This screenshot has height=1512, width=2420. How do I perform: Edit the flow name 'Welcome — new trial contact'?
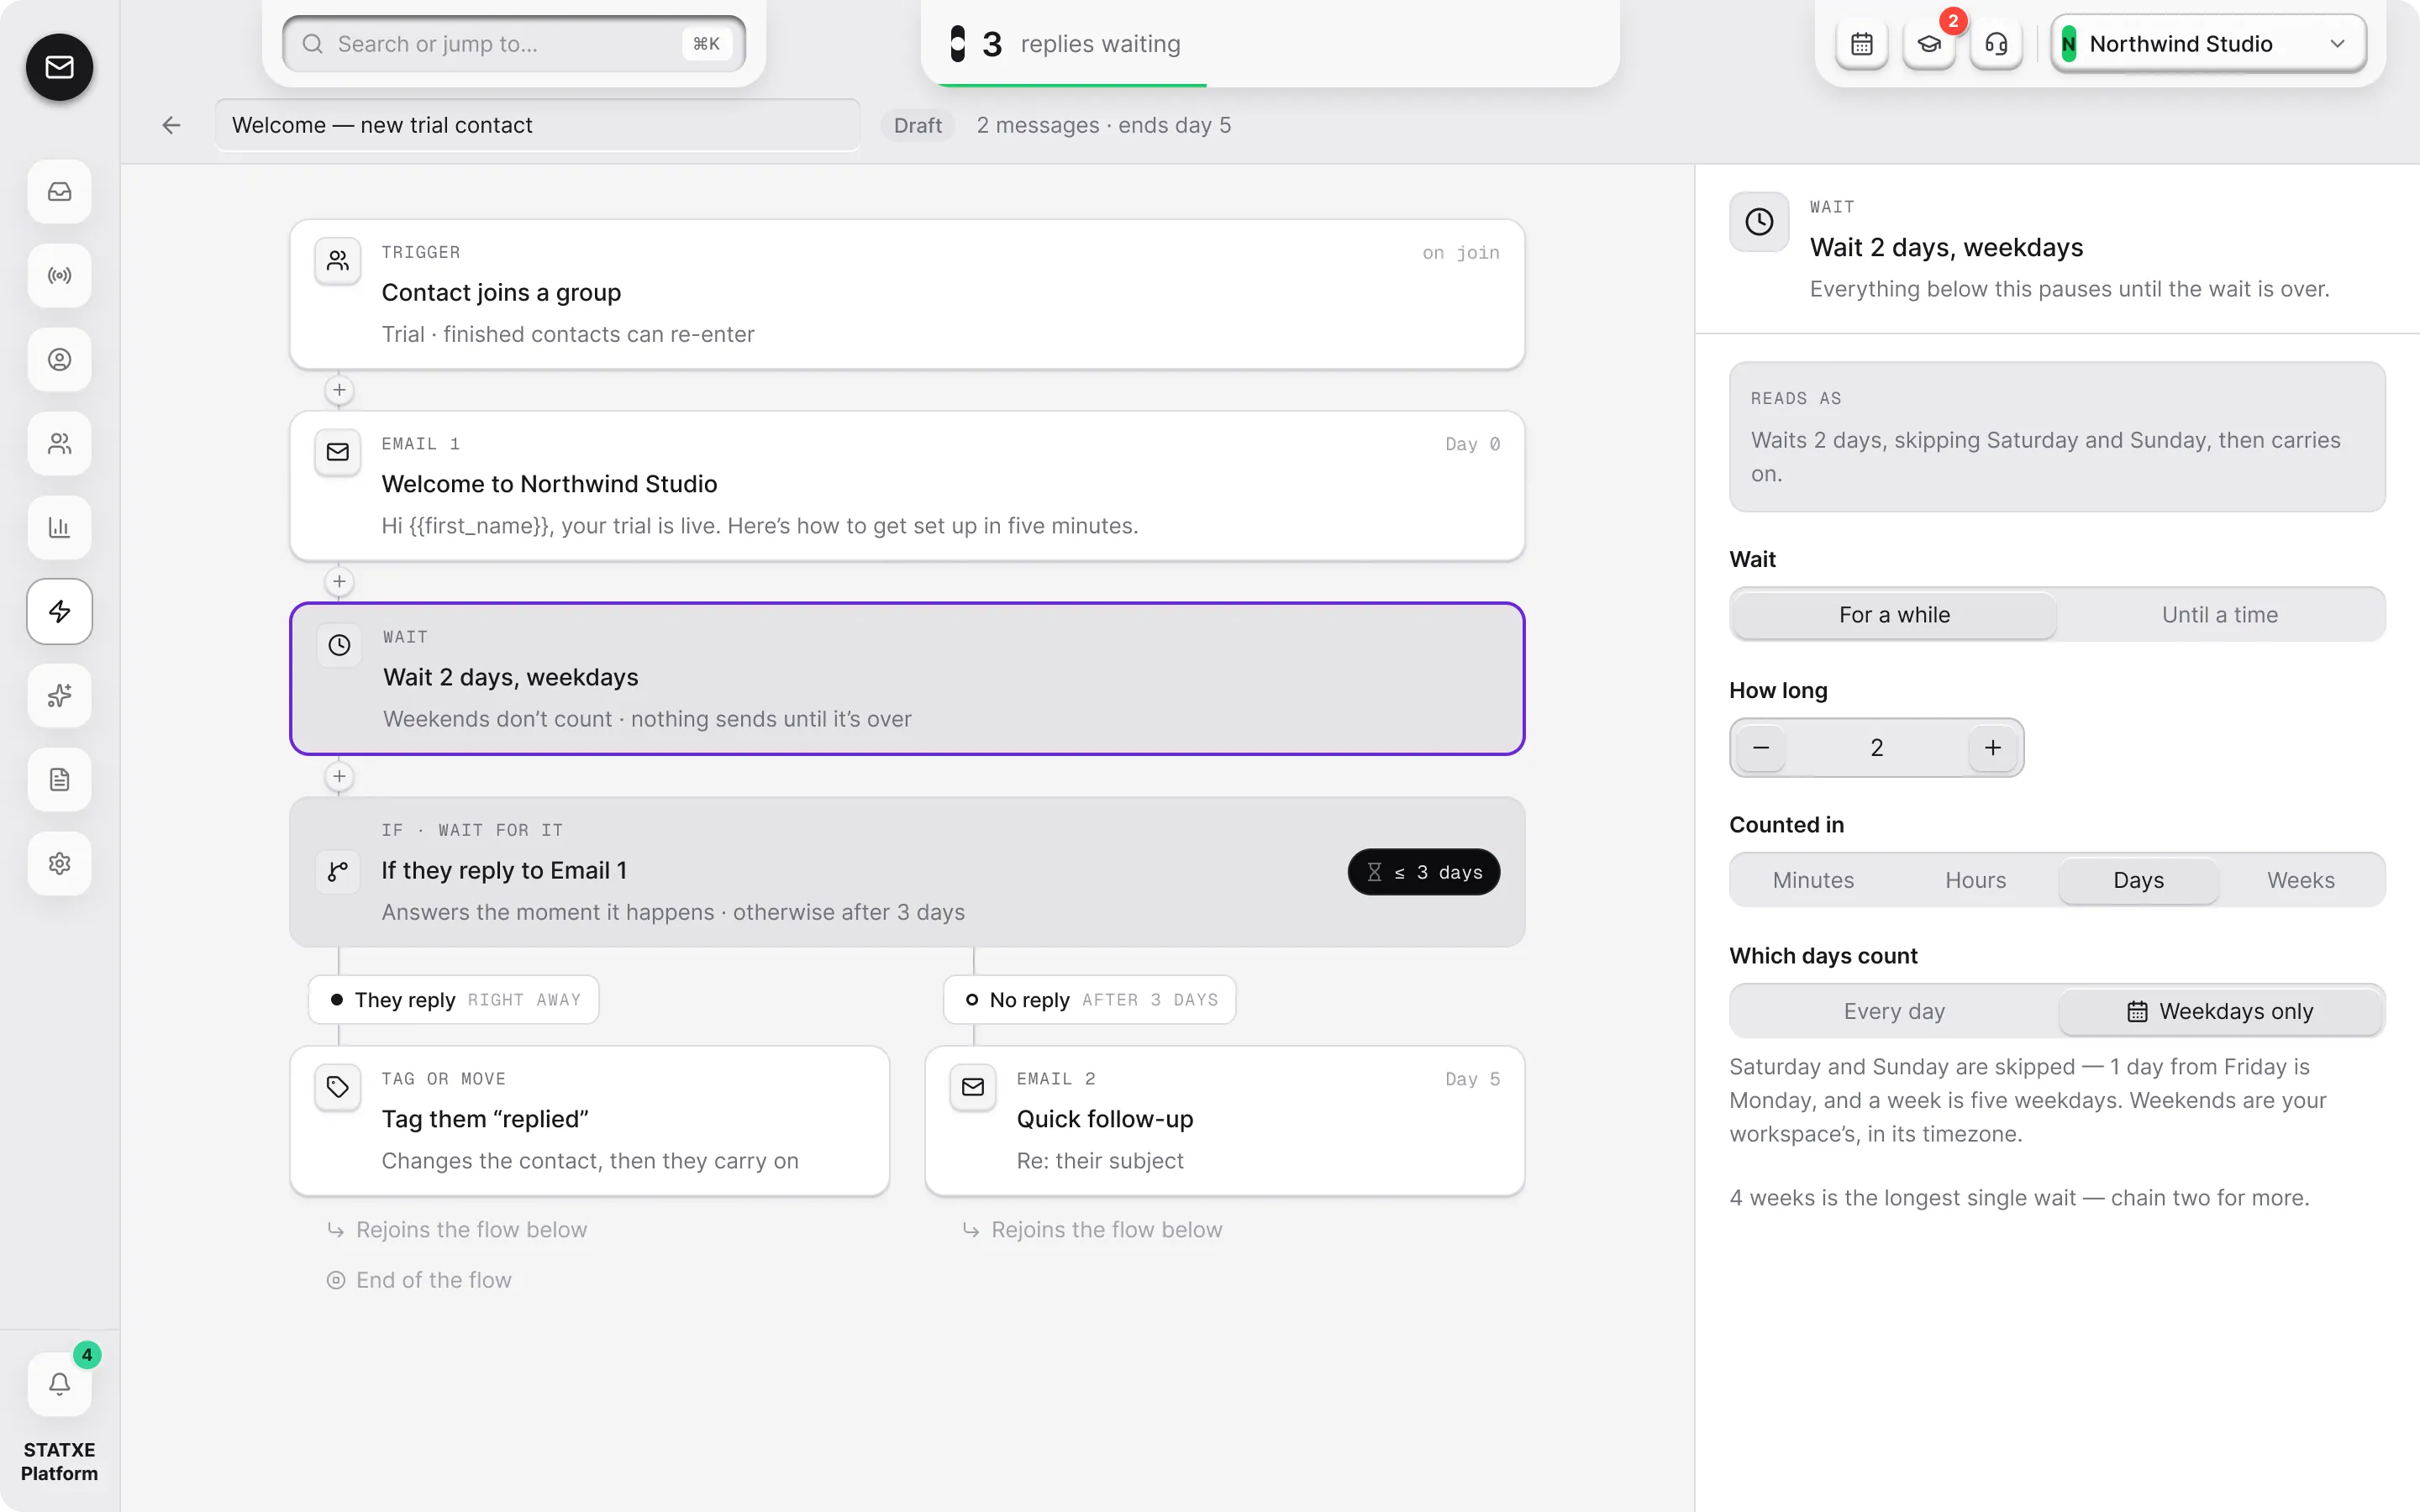pyautogui.click(x=537, y=125)
